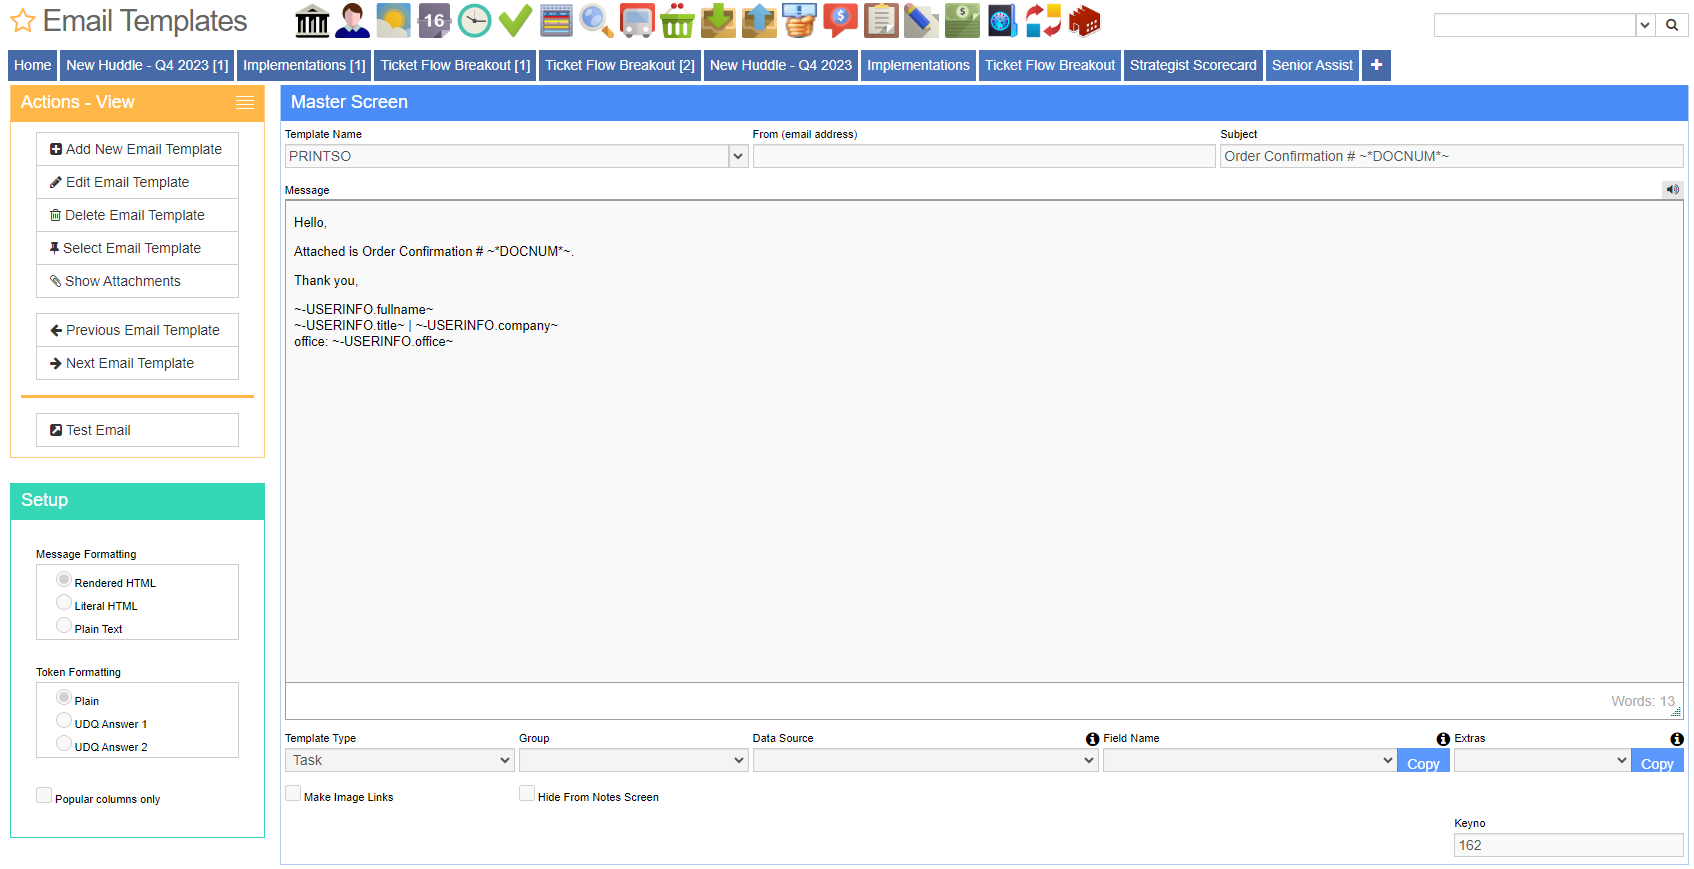1694x869 pixels.
Task: Open the Template Type dropdown
Action: coord(400,760)
